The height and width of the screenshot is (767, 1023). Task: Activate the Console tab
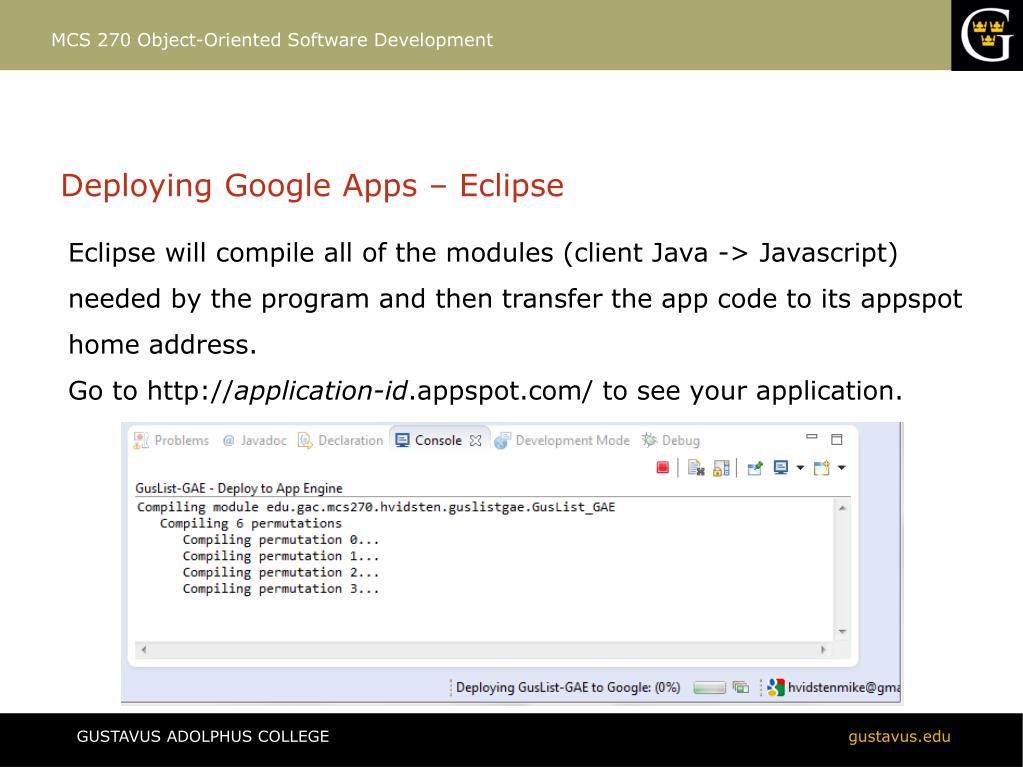(430, 440)
